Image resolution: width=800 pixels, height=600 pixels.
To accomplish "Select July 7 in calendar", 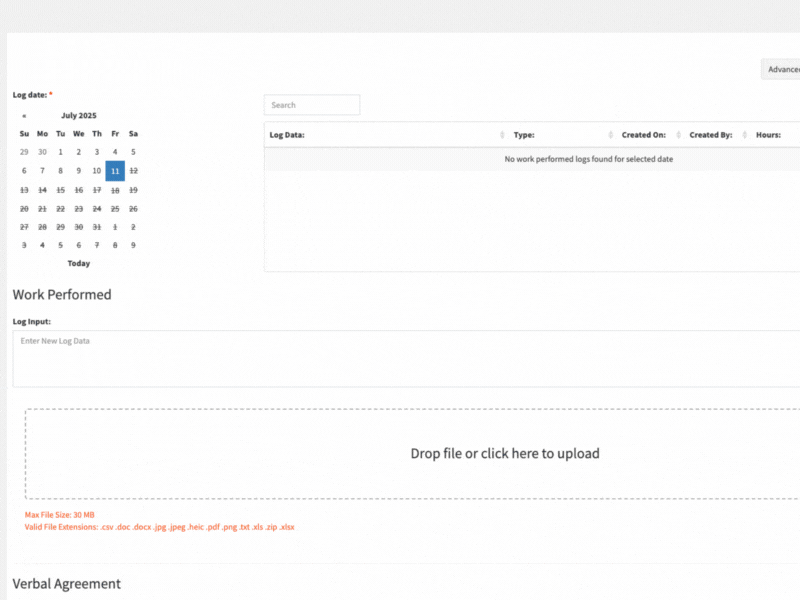I will [x=42, y=171].
